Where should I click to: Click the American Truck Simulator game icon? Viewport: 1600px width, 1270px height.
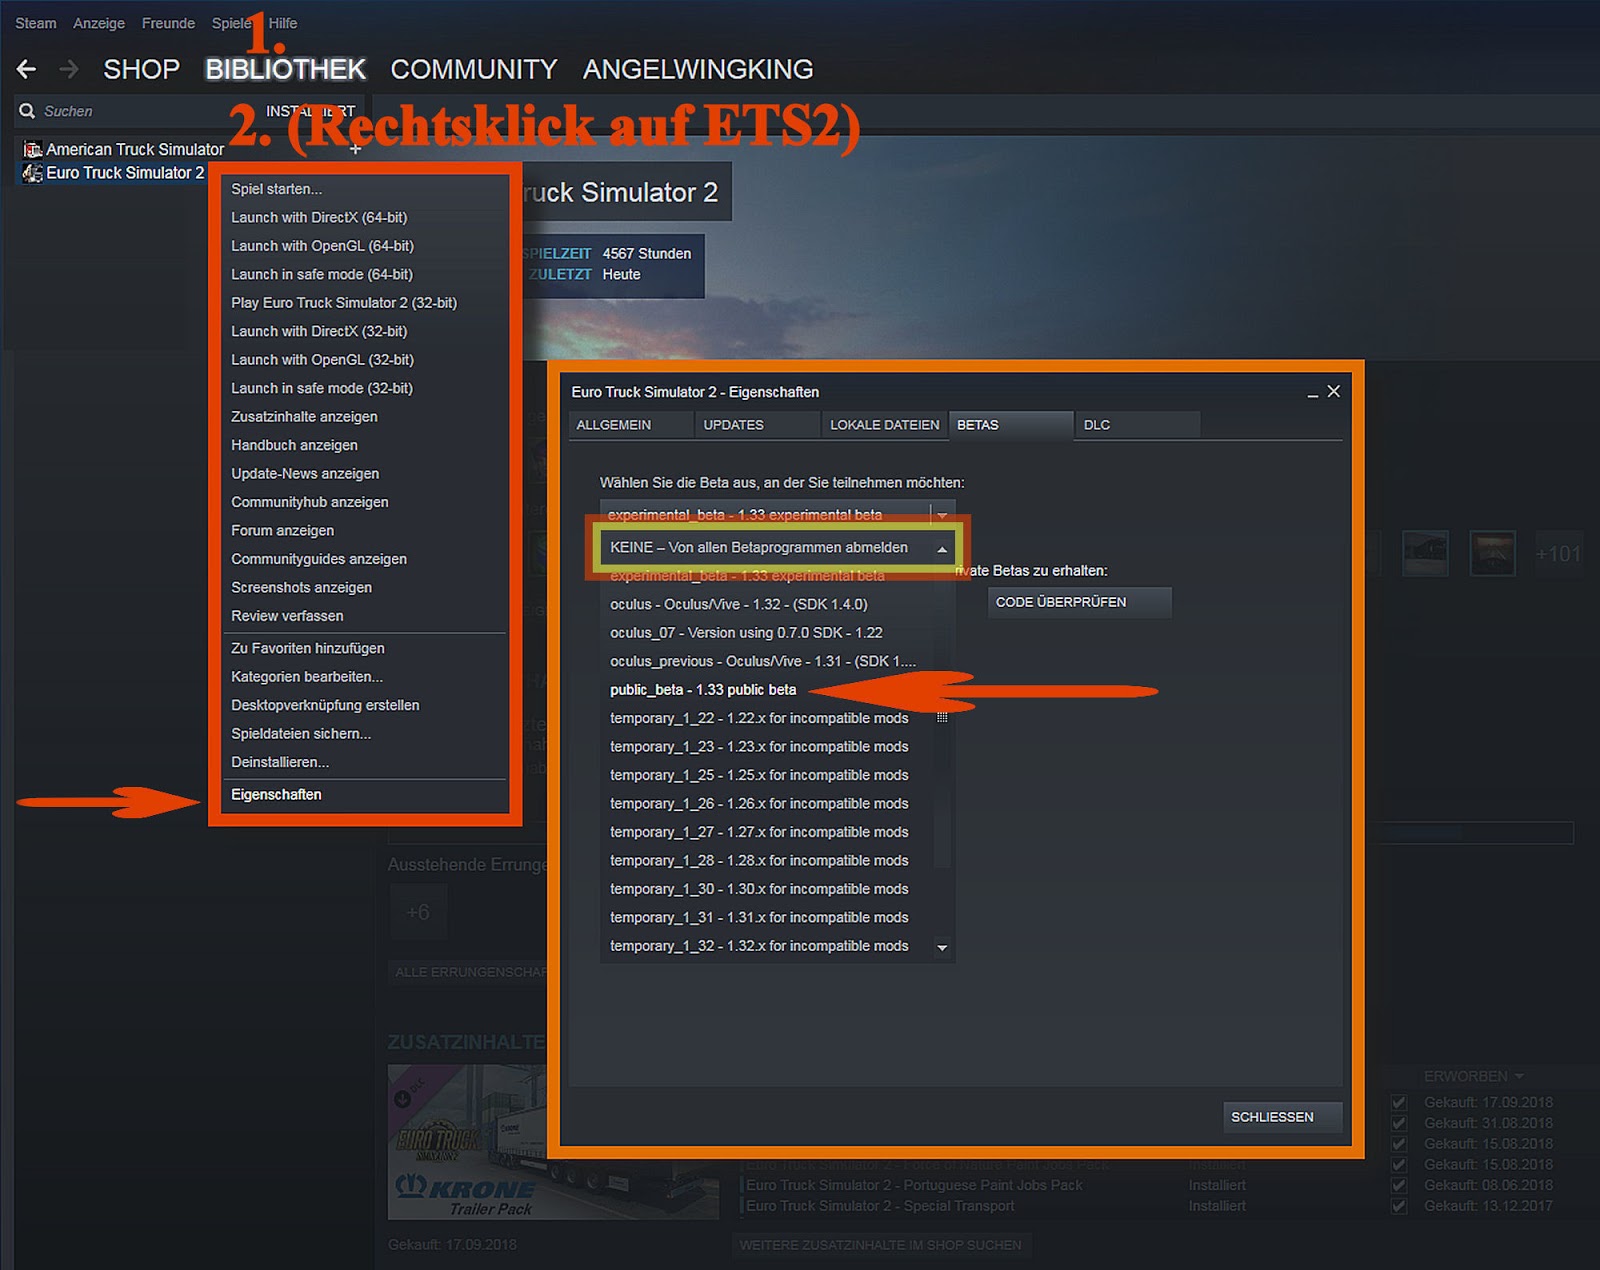33,149
